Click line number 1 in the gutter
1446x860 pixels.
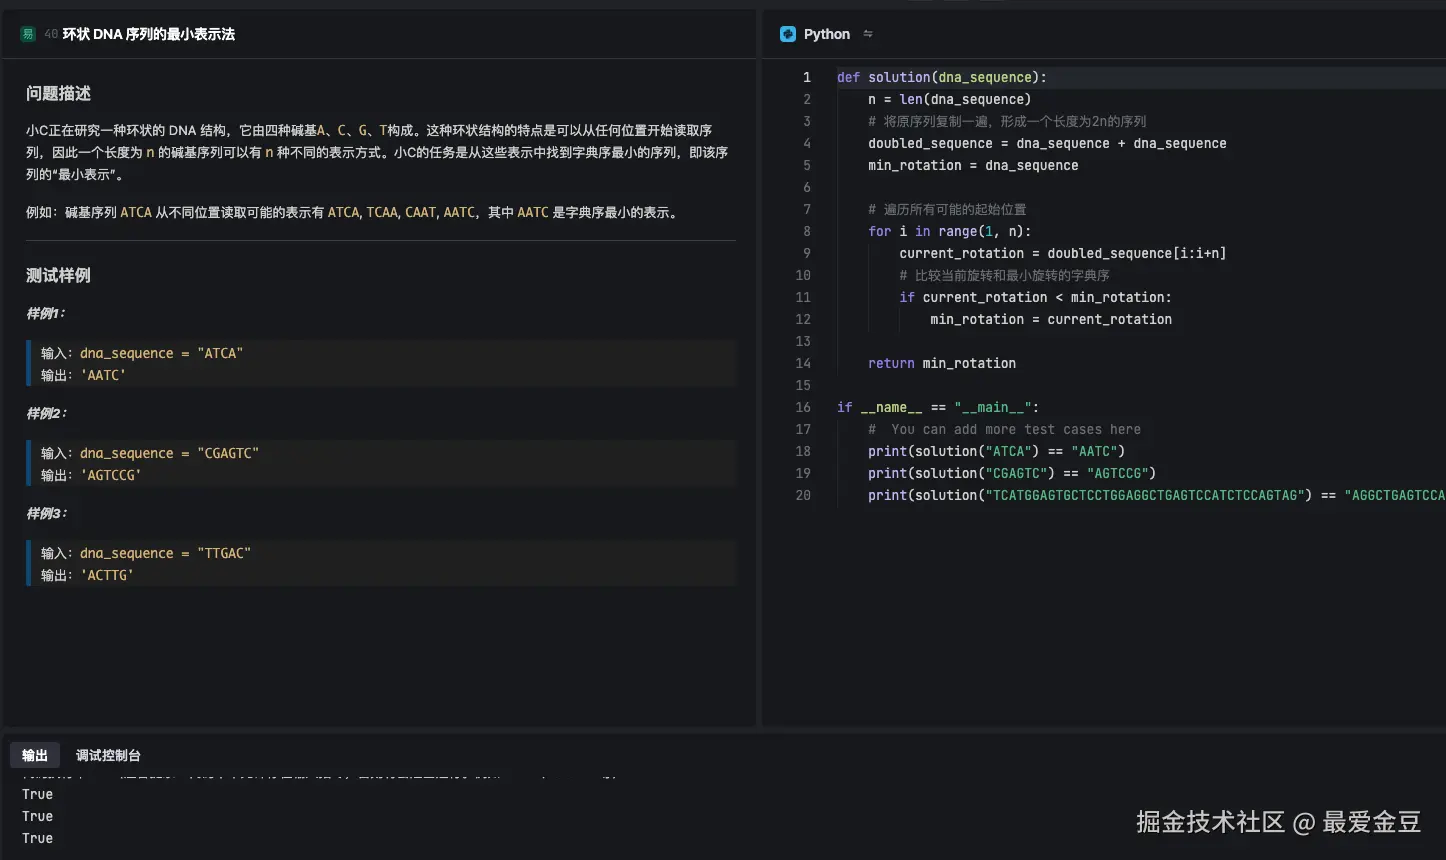806,77
